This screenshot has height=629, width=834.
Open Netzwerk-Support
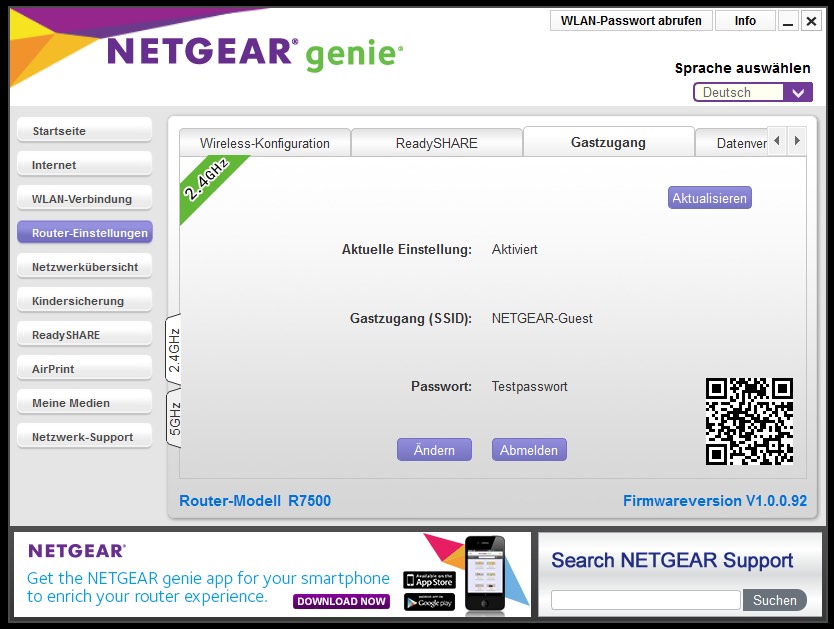pyautogui.click(x=85, y=437)
